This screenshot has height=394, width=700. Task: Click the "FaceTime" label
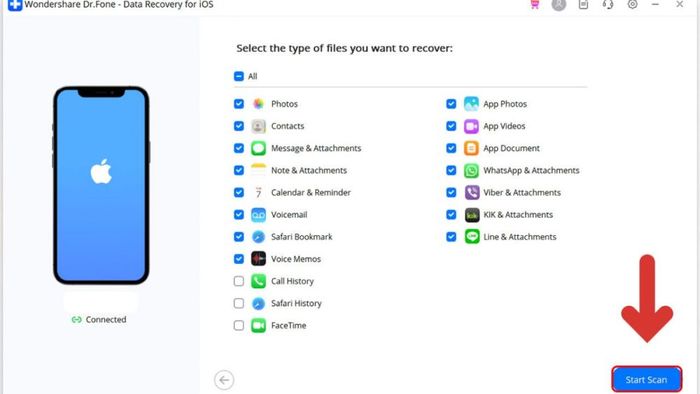[x=289, y=325]
